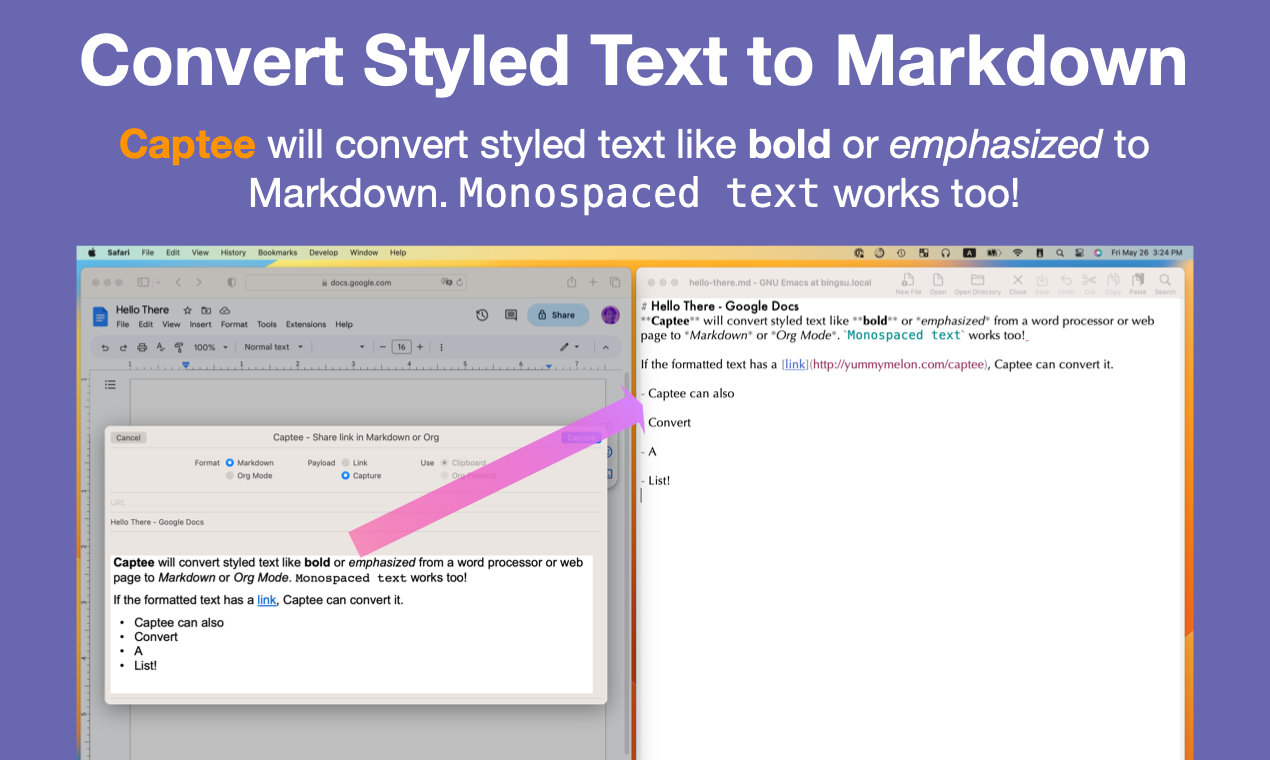Open the editing mode pencil dropdown
This screenshot has height=760, width=1270.
click(x=569, y=347)
